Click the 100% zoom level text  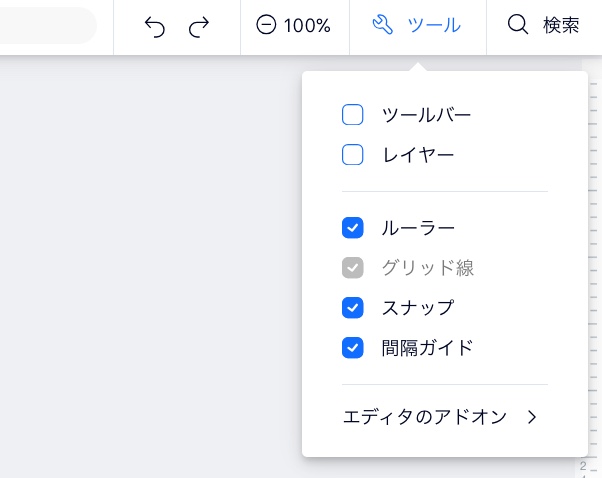[x=307, y=26]
